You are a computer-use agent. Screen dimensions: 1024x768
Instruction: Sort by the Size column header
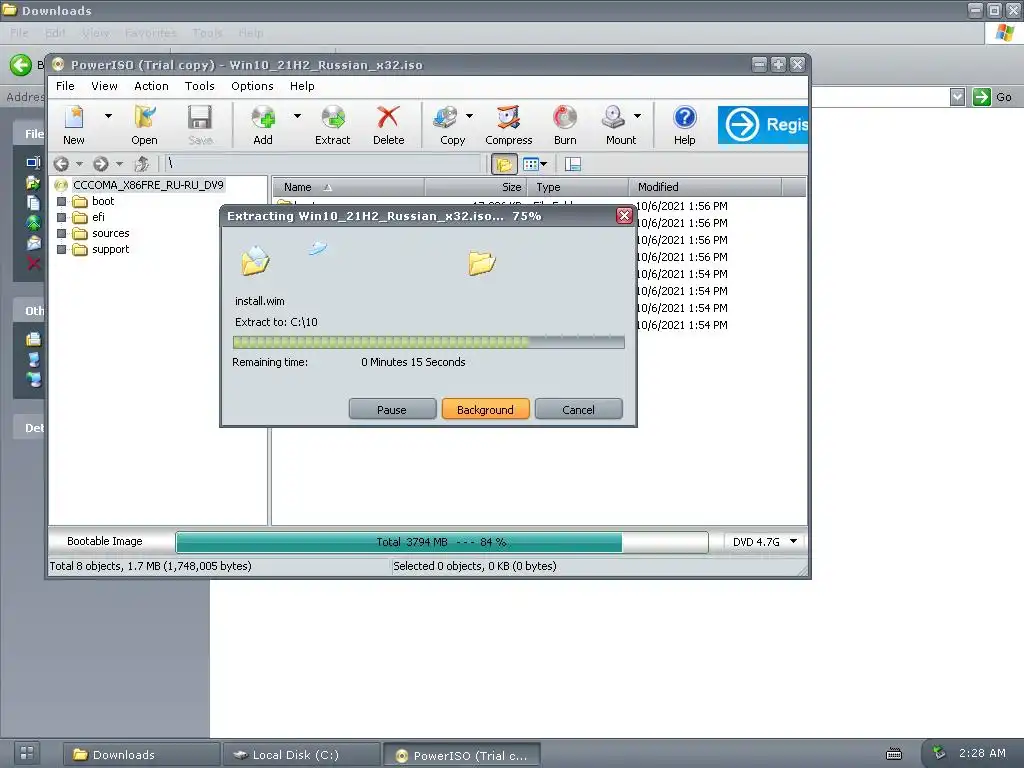coord(476,187)
